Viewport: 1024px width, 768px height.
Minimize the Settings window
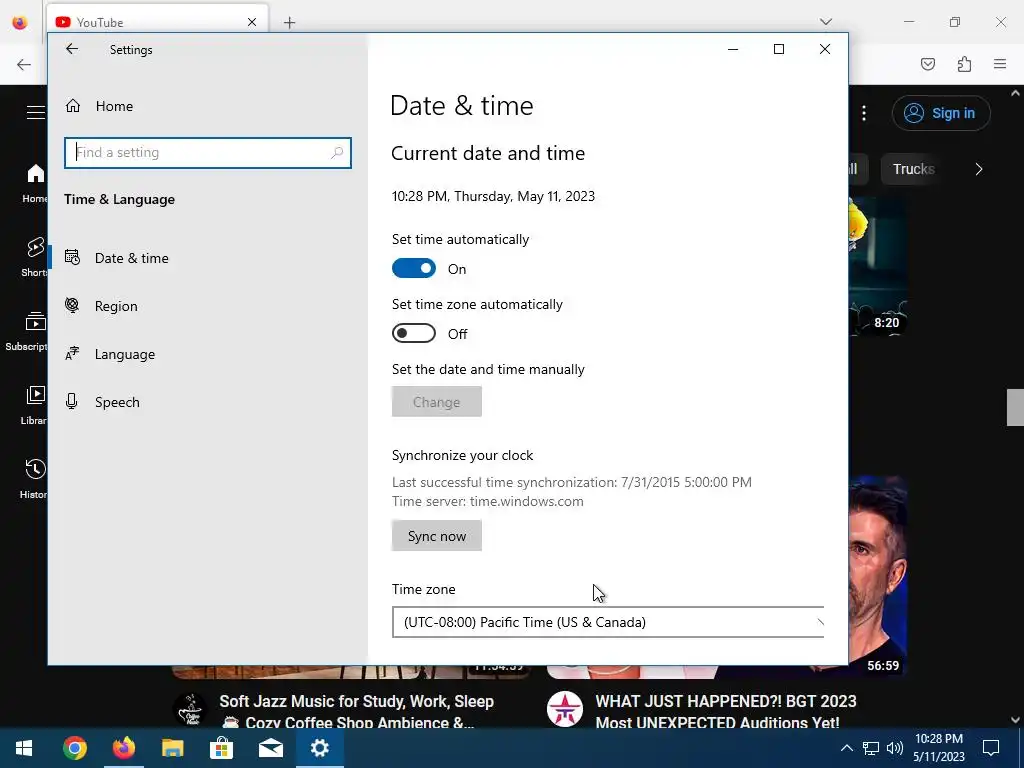pyautogui.click(x=733, y=49)
